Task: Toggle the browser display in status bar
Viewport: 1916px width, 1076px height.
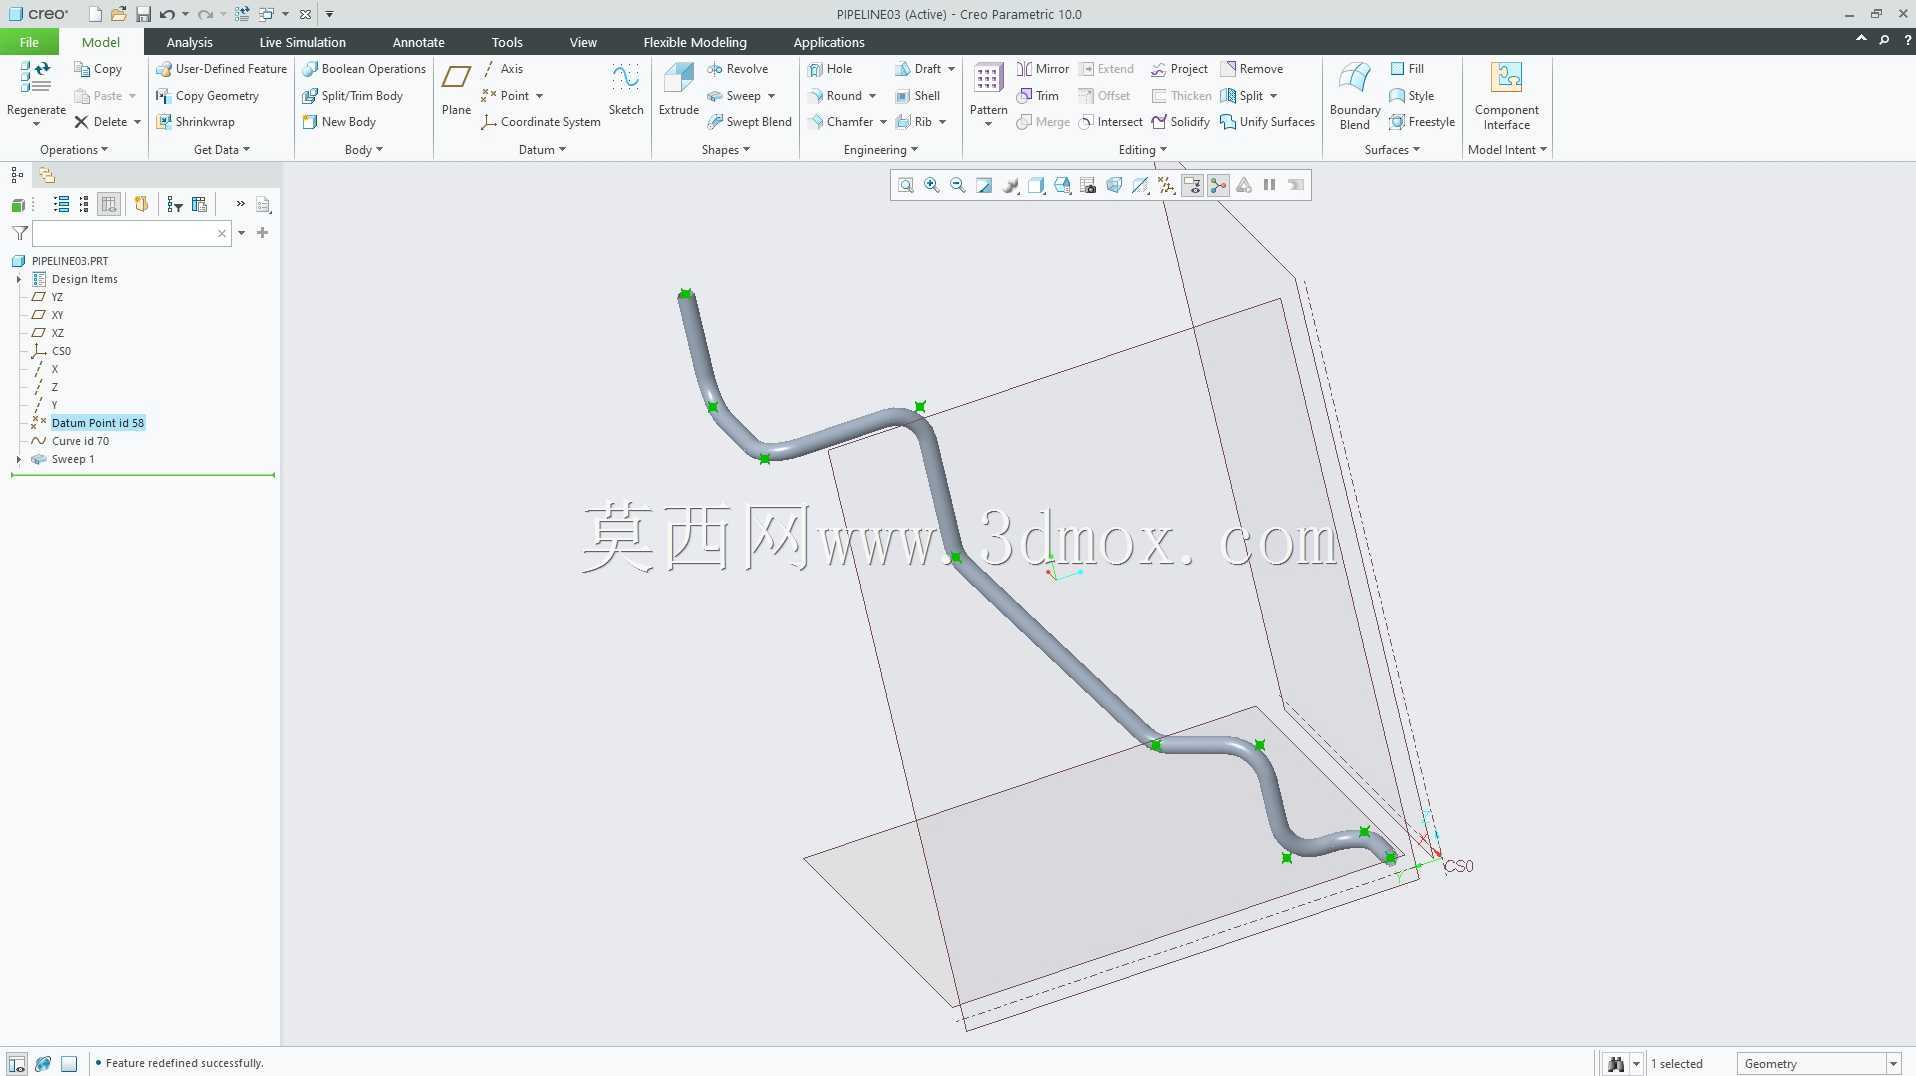Action: click(x=43, y=1064)
